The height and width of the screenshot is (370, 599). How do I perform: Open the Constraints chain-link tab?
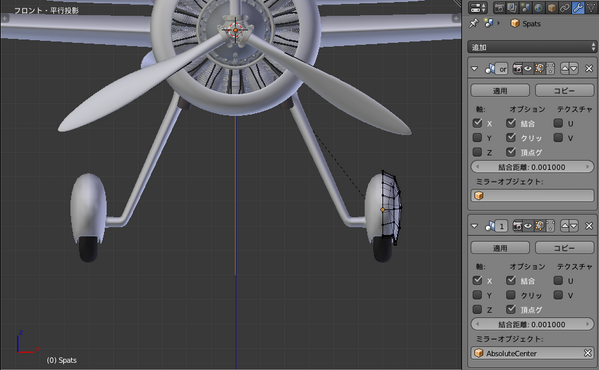click(x=565, y=7)
